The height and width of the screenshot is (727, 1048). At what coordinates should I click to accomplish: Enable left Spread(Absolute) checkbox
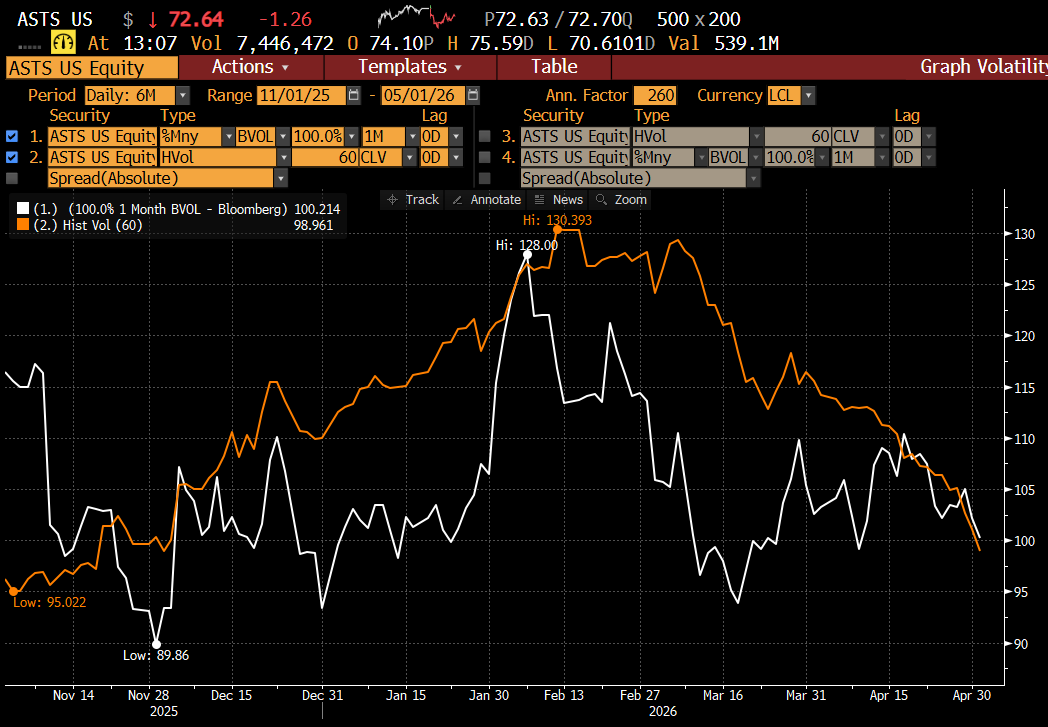click(11, 178)
